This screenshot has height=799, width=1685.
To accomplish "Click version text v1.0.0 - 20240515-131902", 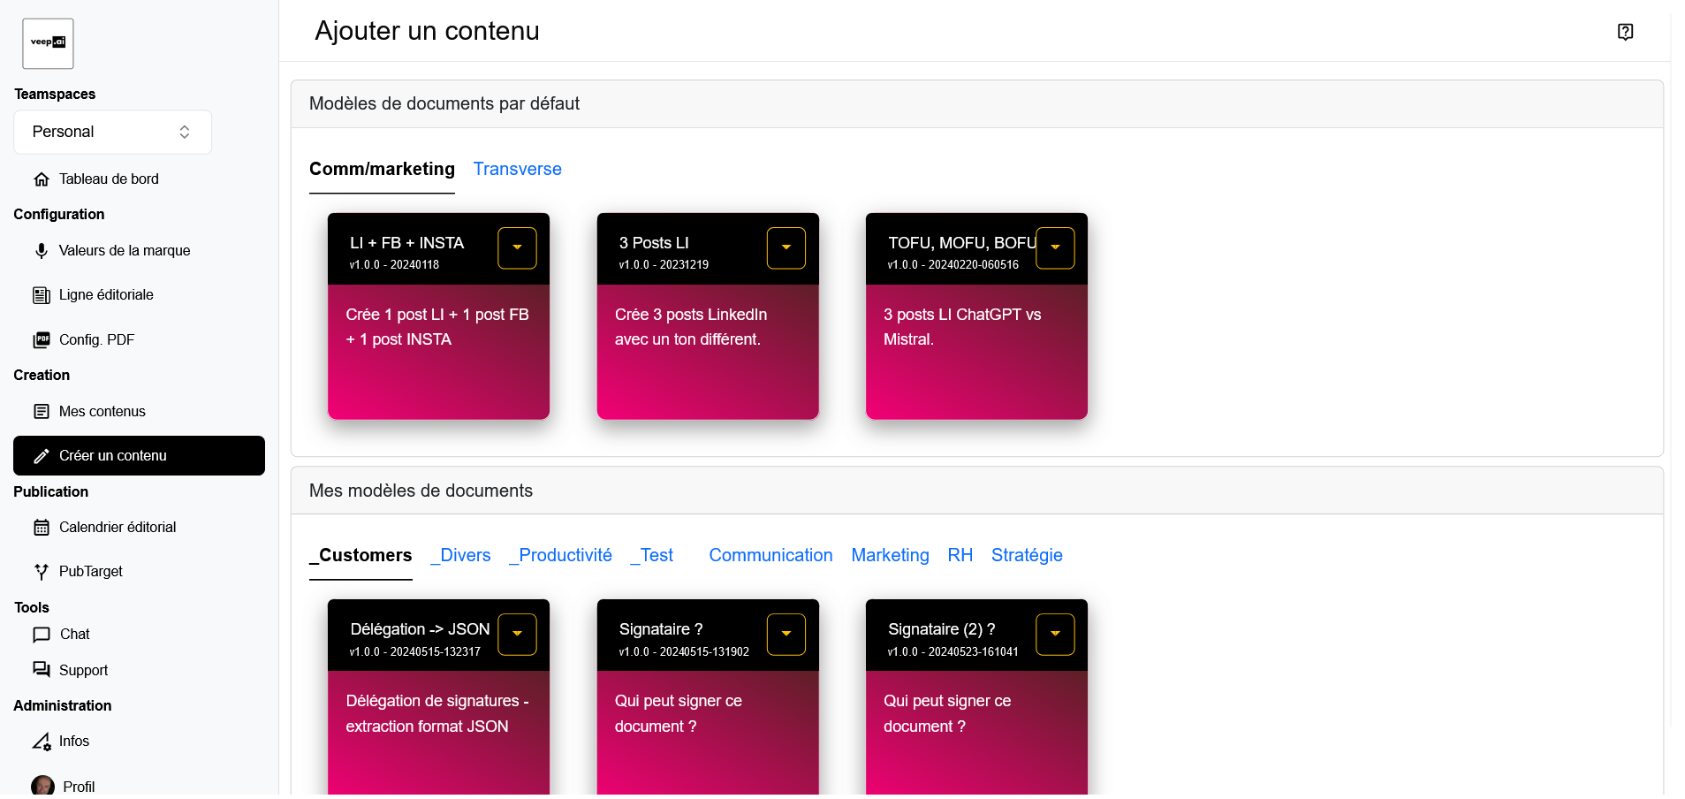I will (684, 652).
